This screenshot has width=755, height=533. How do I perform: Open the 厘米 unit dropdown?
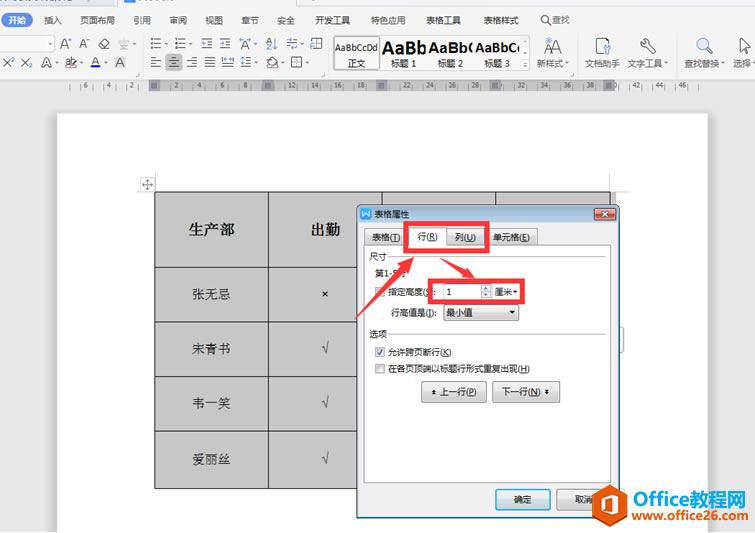pos(506,292)
